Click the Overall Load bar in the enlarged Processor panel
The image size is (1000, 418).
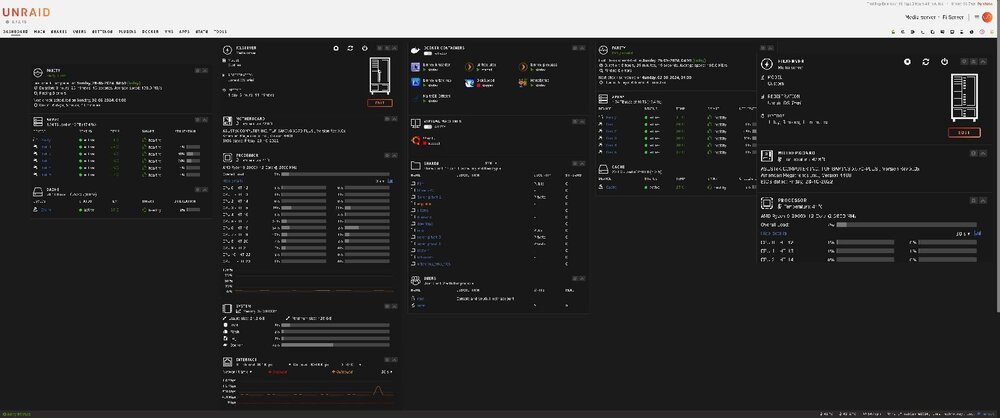pyautogui.click(x=906, y=225)
